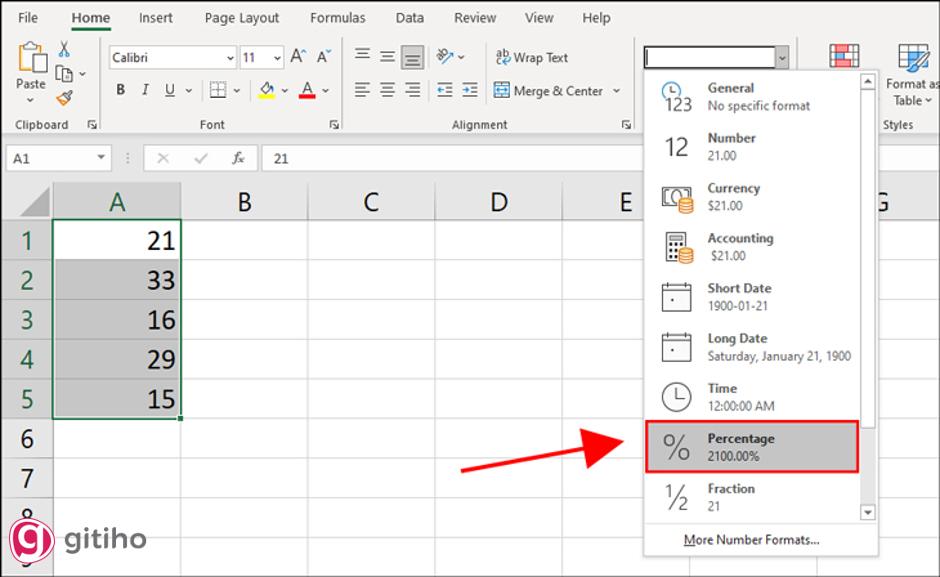This screenshot has width=940, height=577.
Task: Expand the Paste options arrow
Action: coord(31,100)
